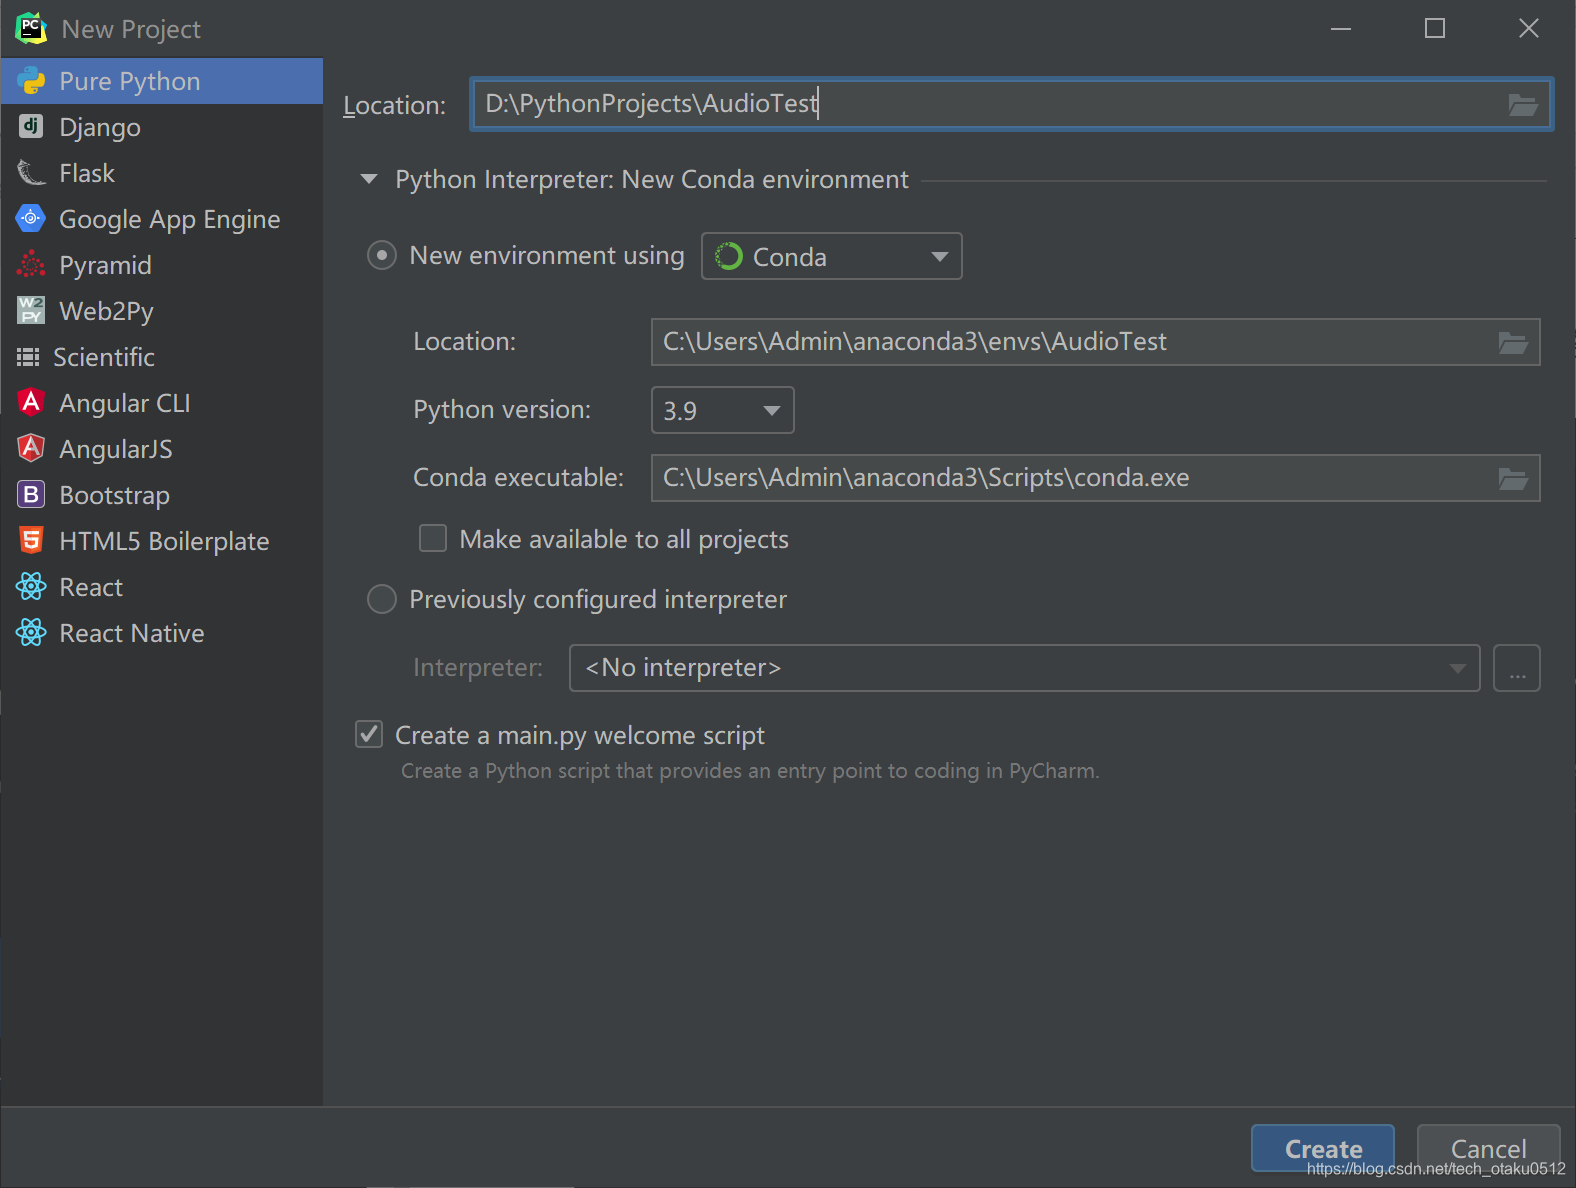Click the Web2Py project type icon

coord(31,310)
